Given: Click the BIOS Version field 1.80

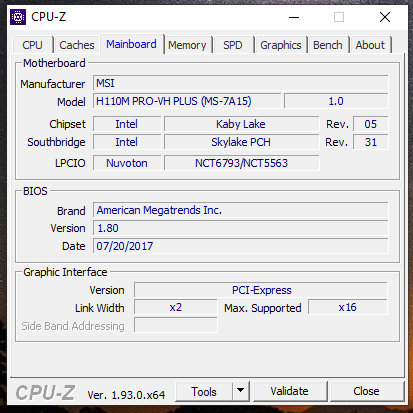Looking at the screenshot, I should (x=241, y=228).
